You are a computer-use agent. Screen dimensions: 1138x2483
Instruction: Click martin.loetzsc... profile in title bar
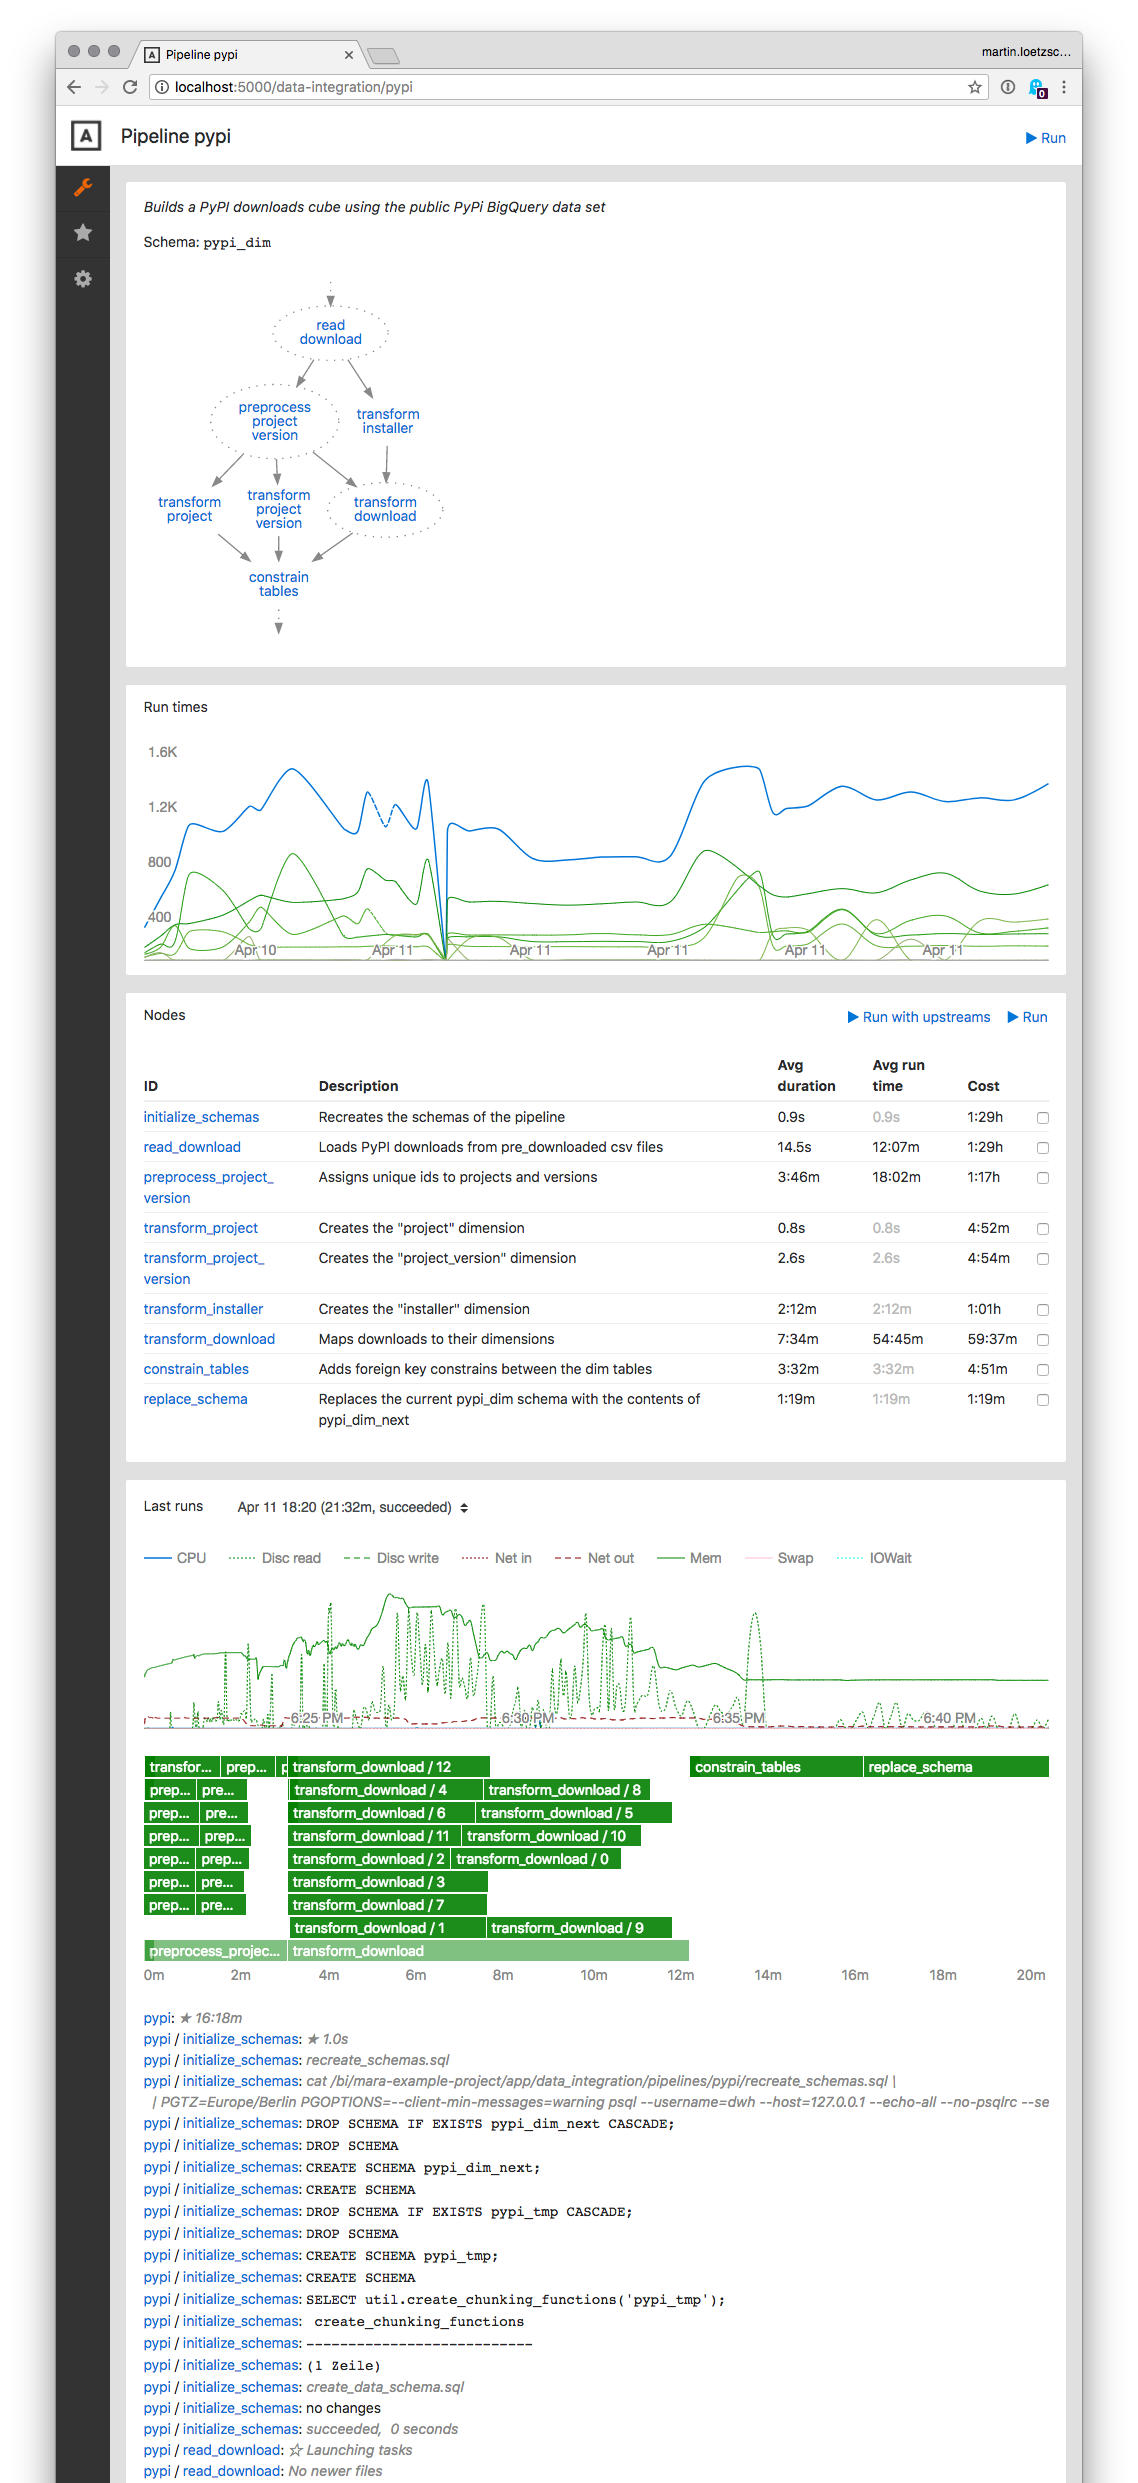1025,52
